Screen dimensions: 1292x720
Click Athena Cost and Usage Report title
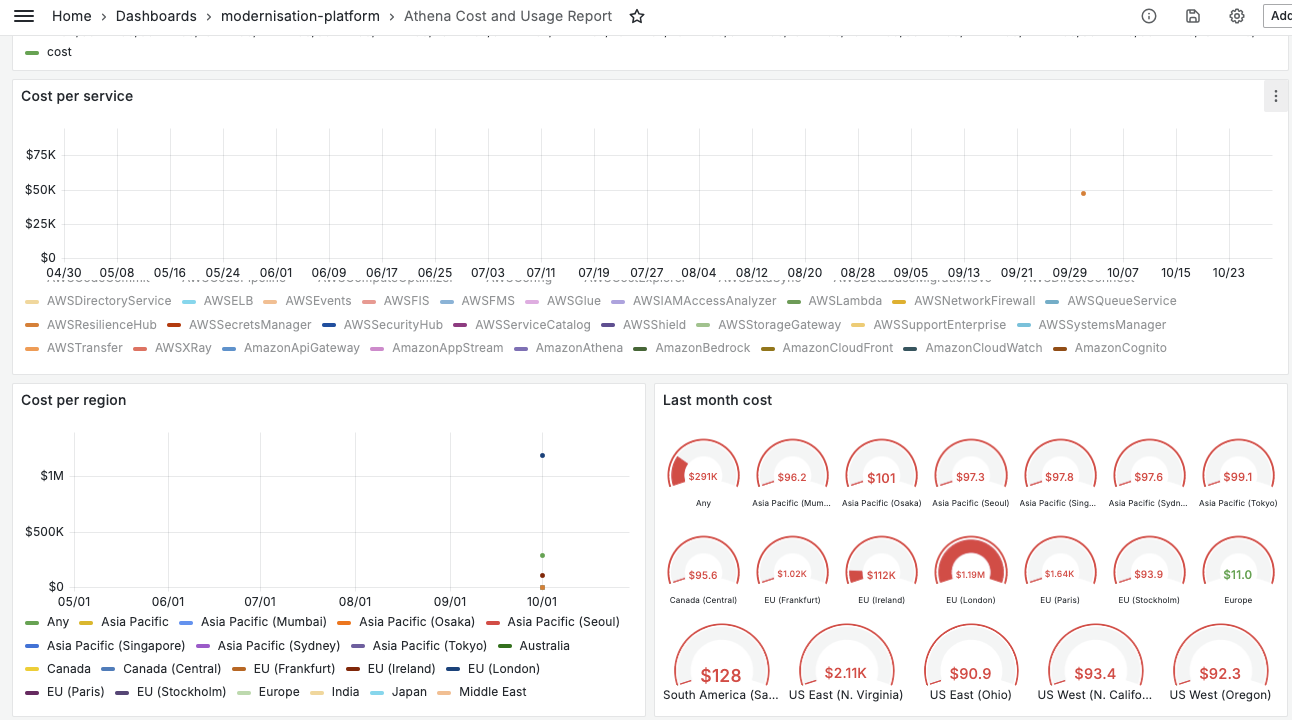click(508, 16)
